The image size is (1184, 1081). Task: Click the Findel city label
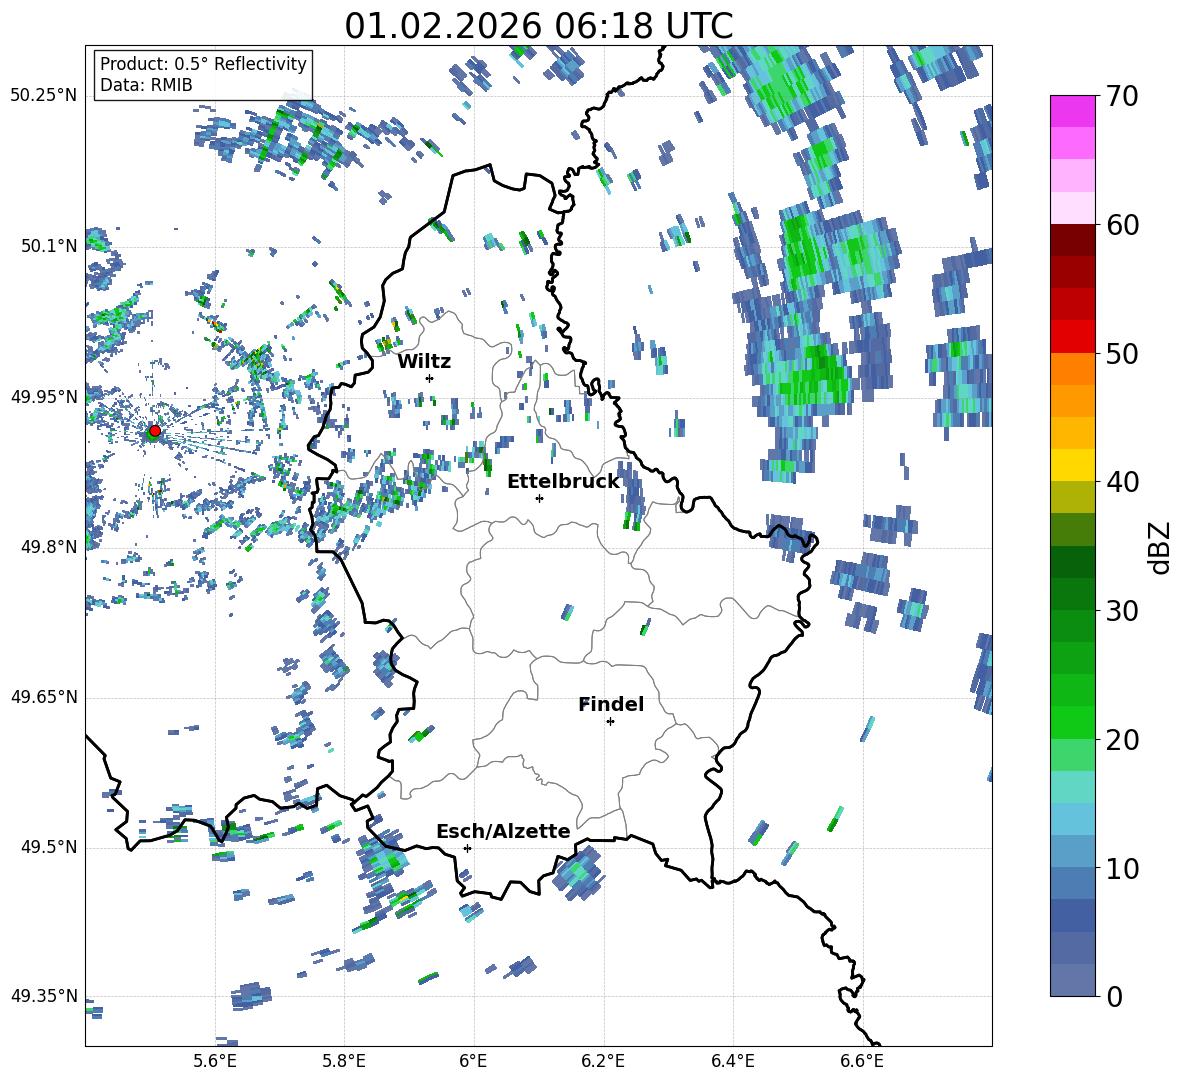pyautogui.click(x=611, y=704)
